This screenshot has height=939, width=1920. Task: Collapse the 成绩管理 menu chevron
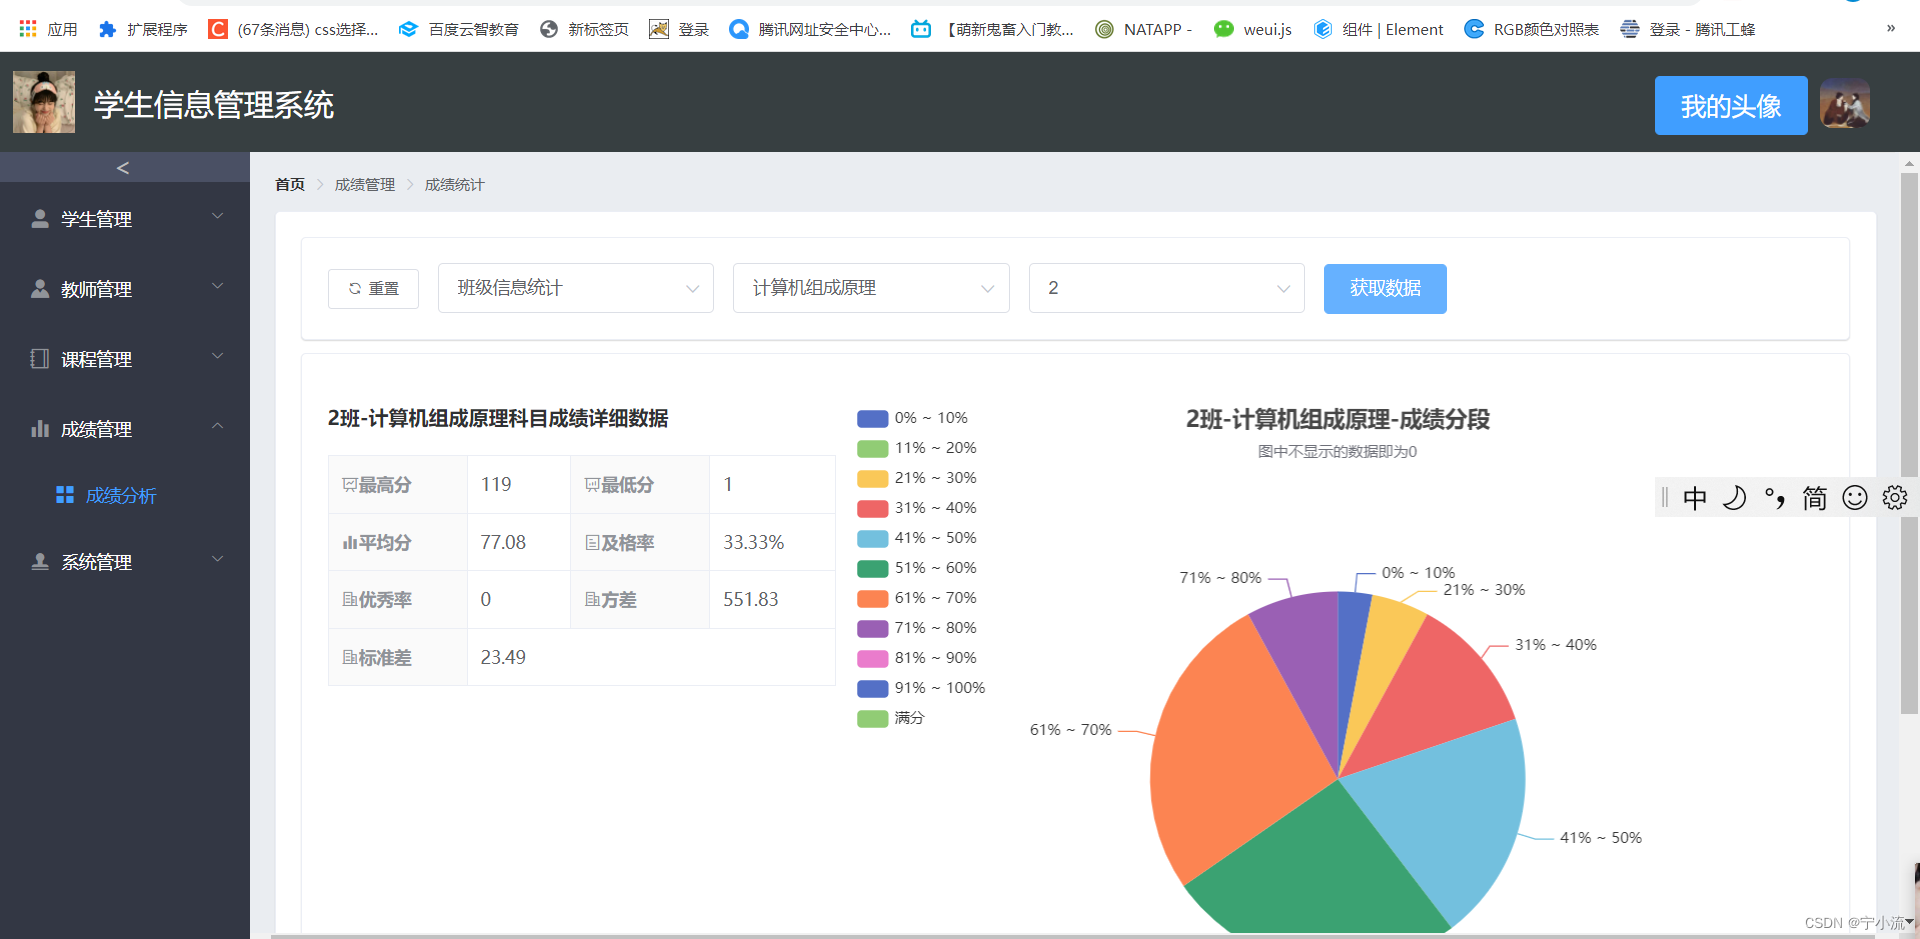point(217,426)
